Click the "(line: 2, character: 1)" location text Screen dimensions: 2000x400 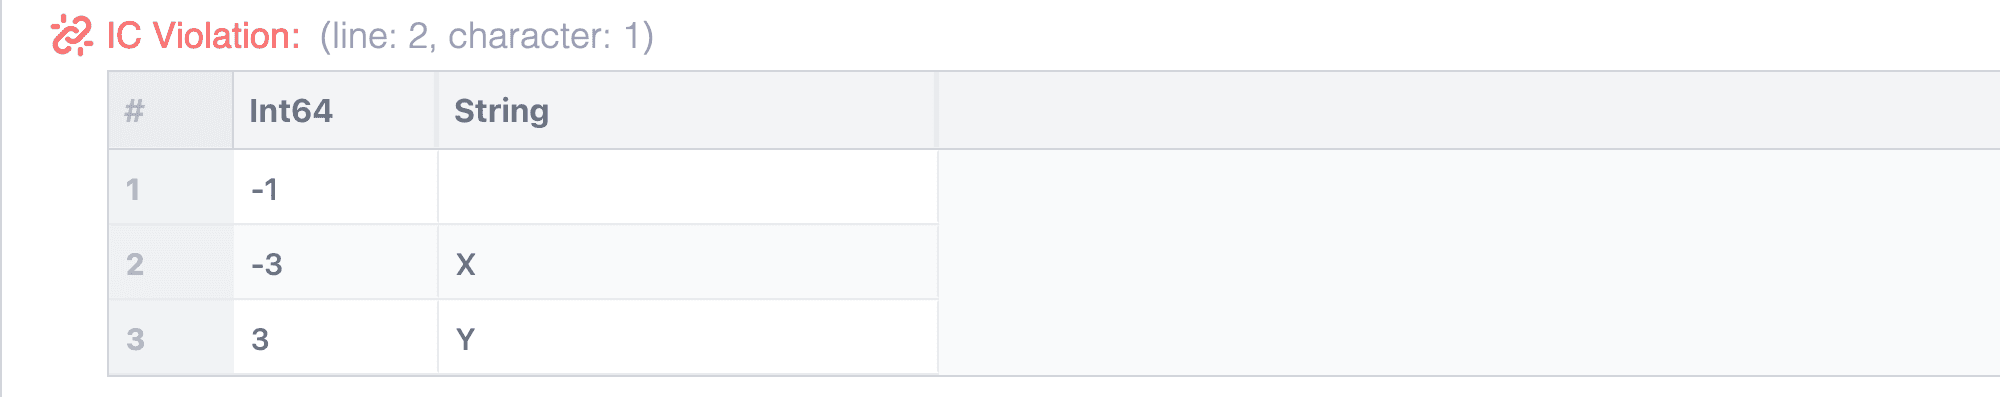pos(486,36)
